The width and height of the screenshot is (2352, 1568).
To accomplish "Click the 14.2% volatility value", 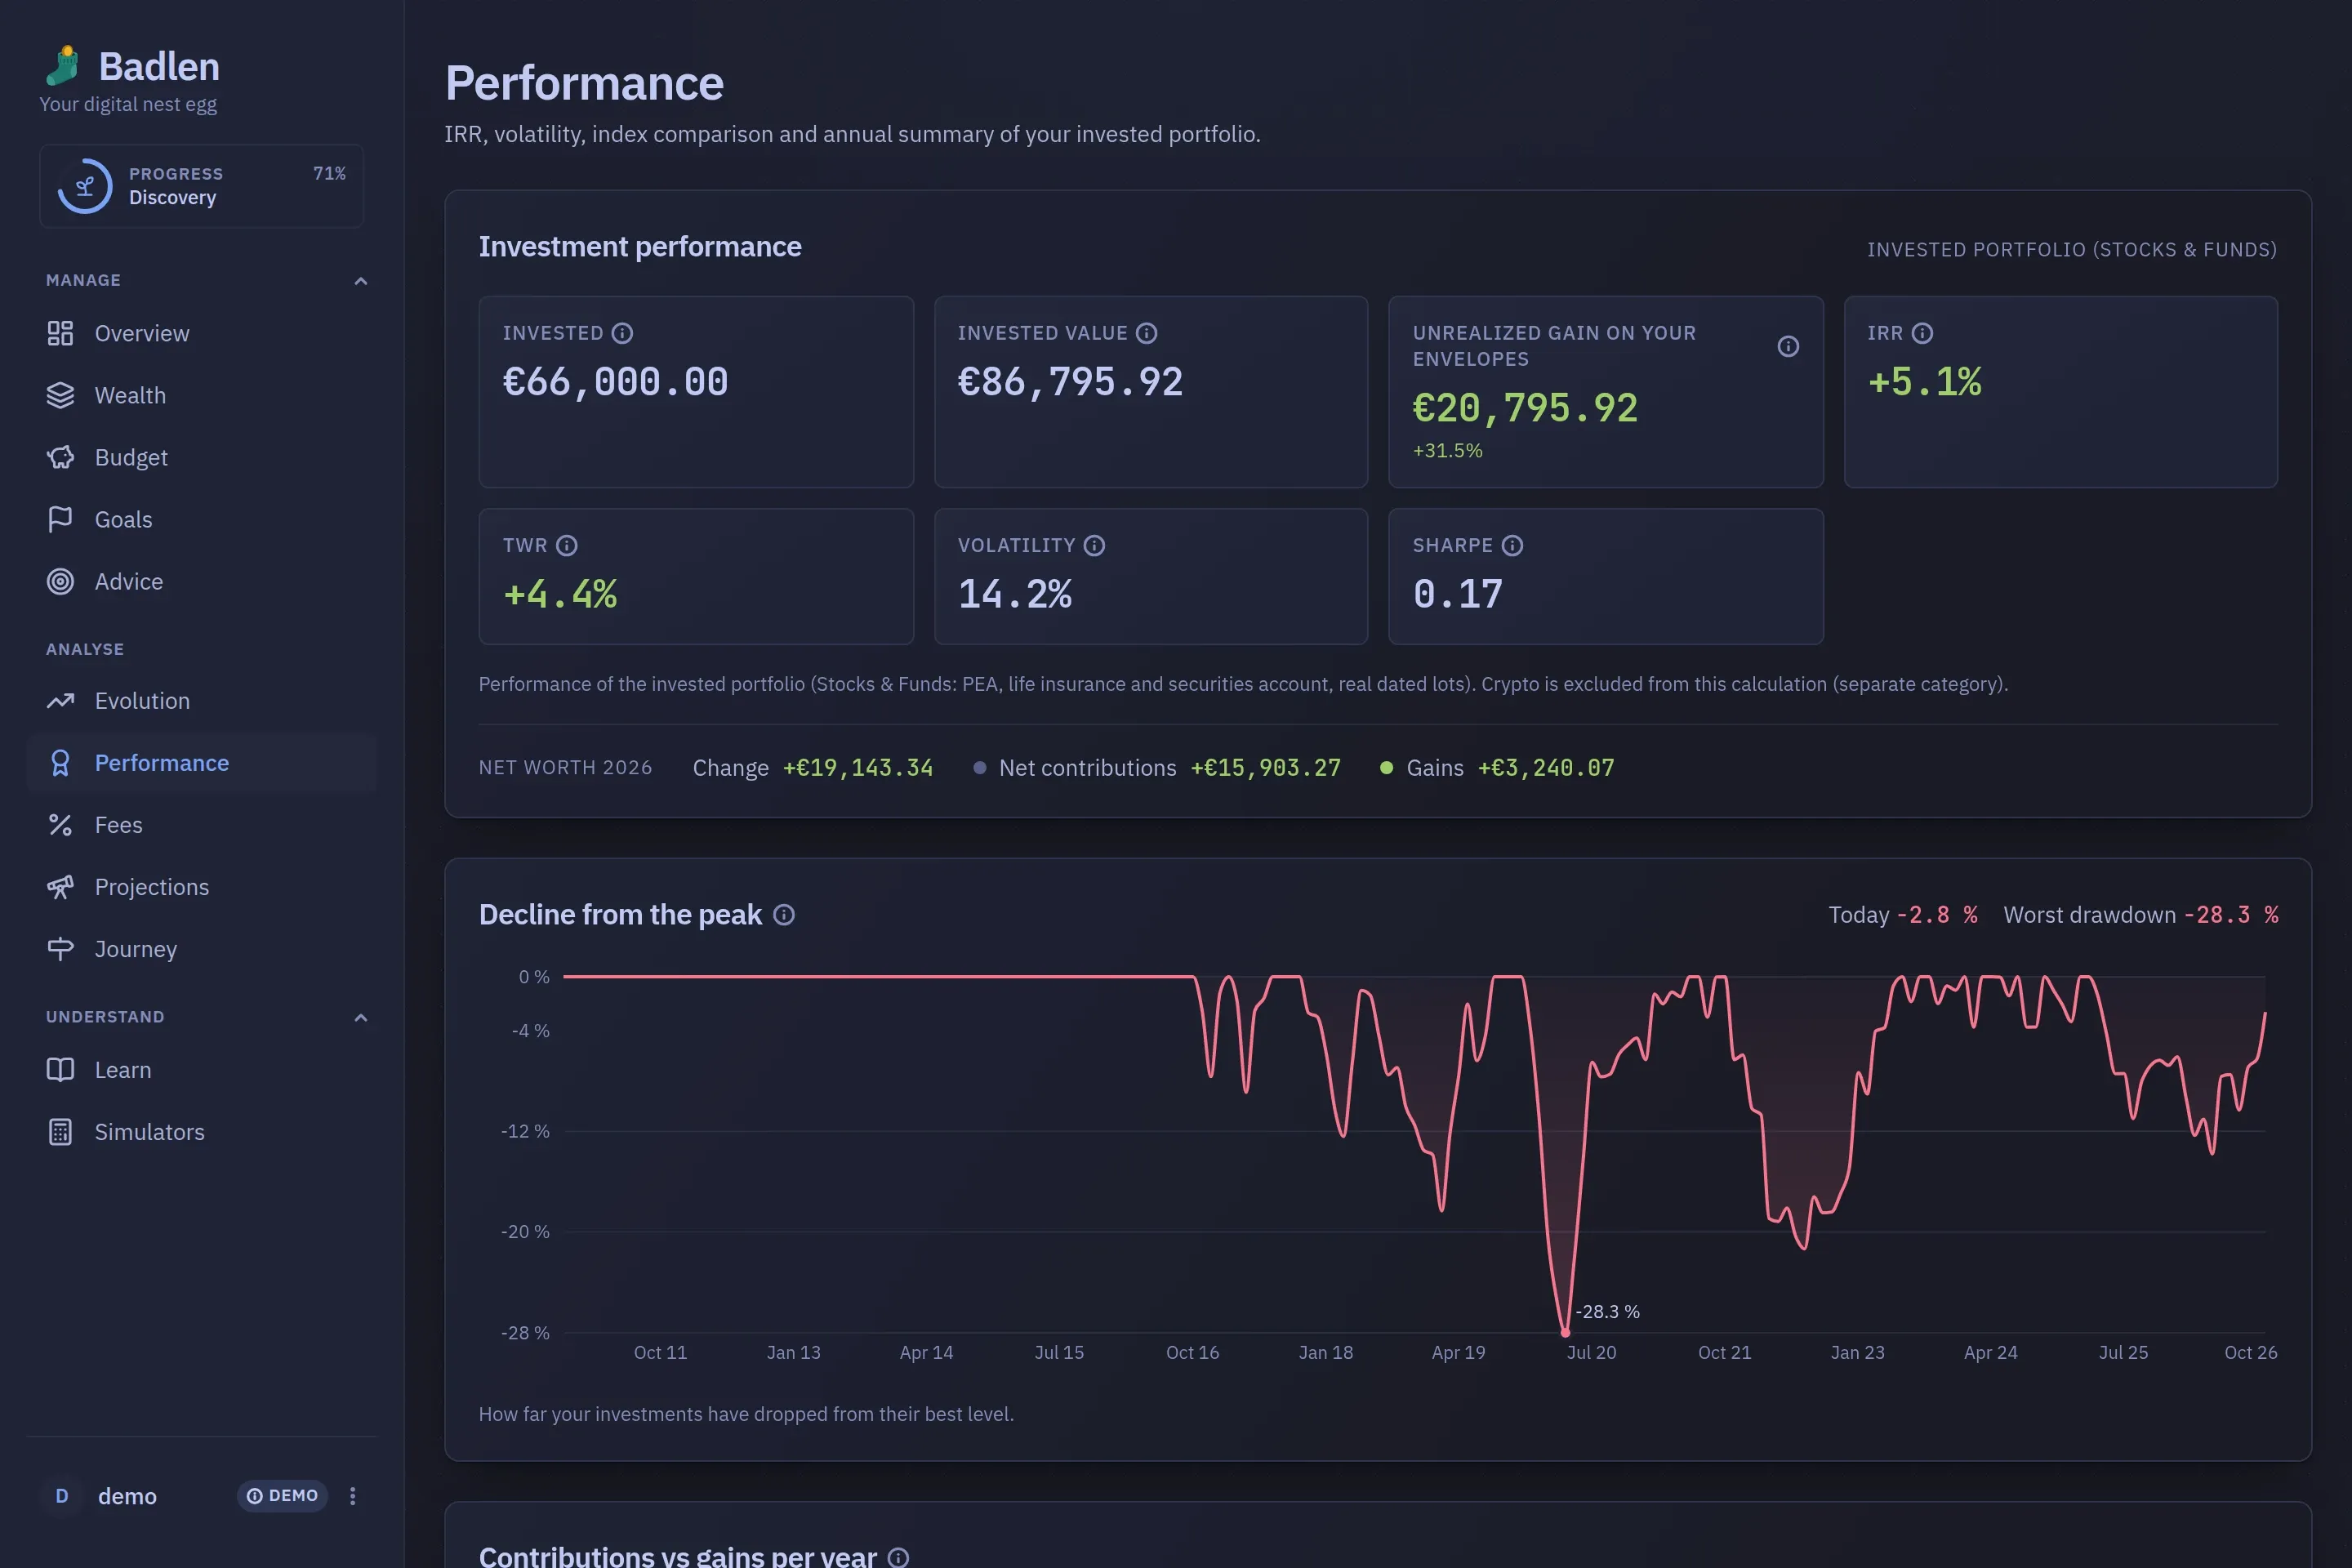I will (x=1015, y=594).
